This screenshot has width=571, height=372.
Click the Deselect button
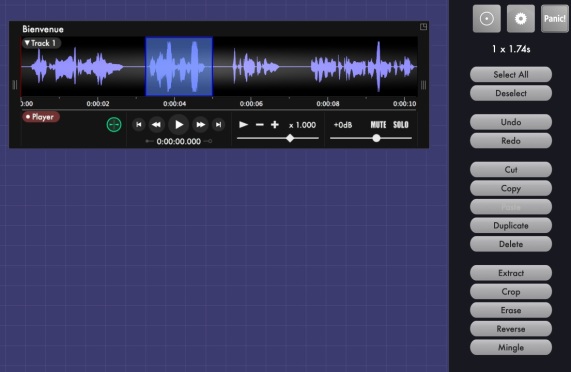(x=511, y=93)
